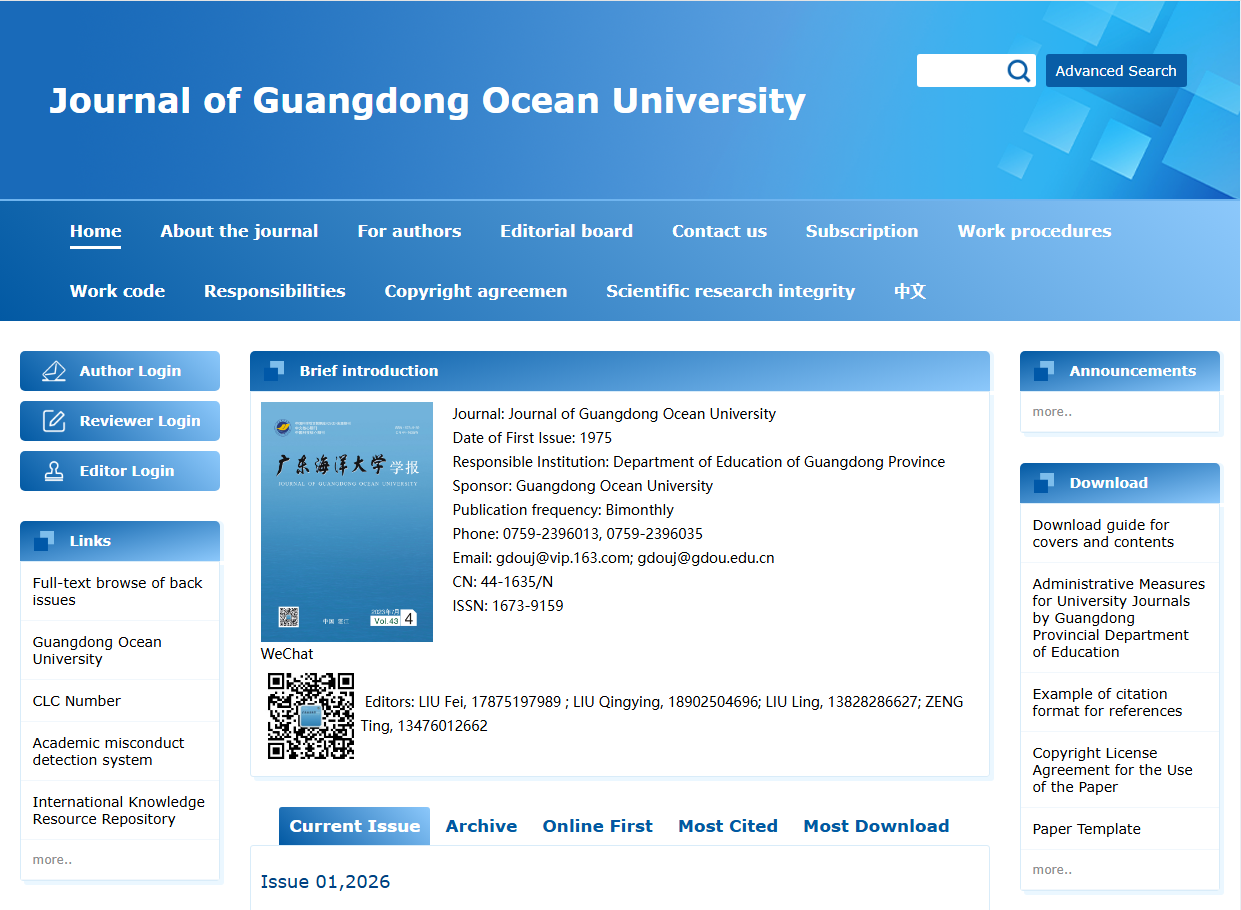Click the Announcements panel square icon
1241x910 pixels.
(x=1044, y=371)
